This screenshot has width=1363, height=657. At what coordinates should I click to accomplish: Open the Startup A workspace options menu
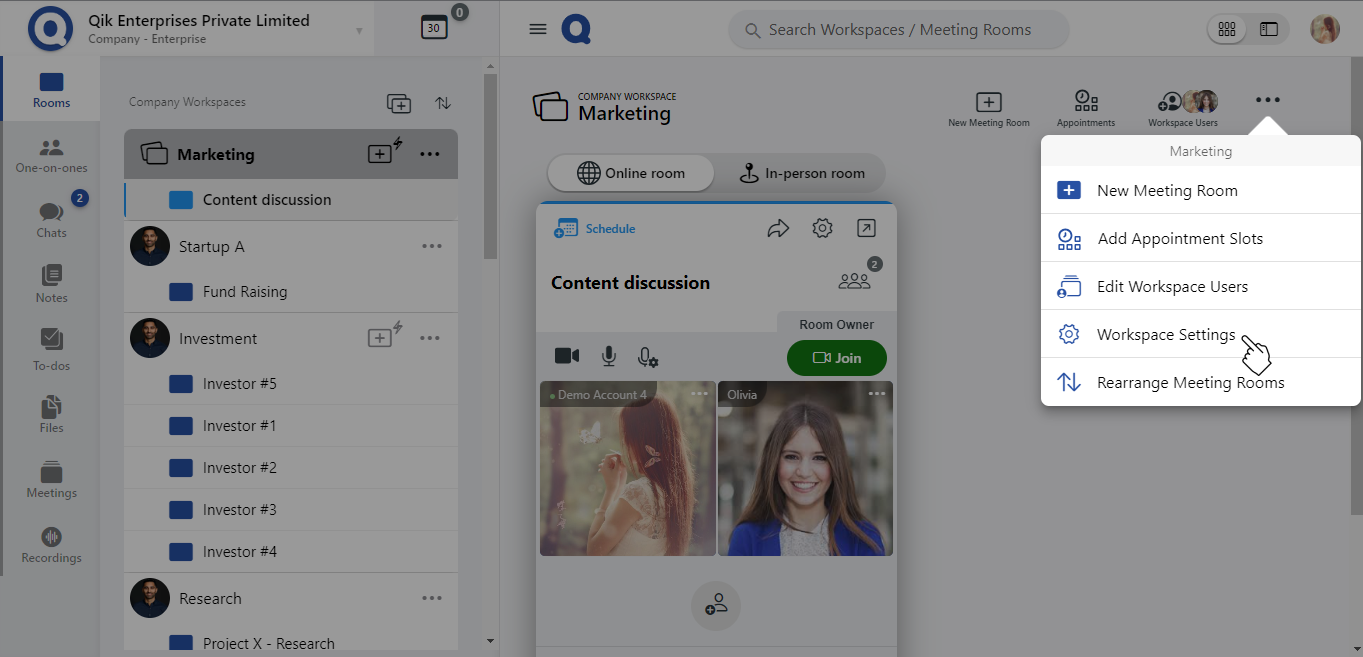coord(432,246)
